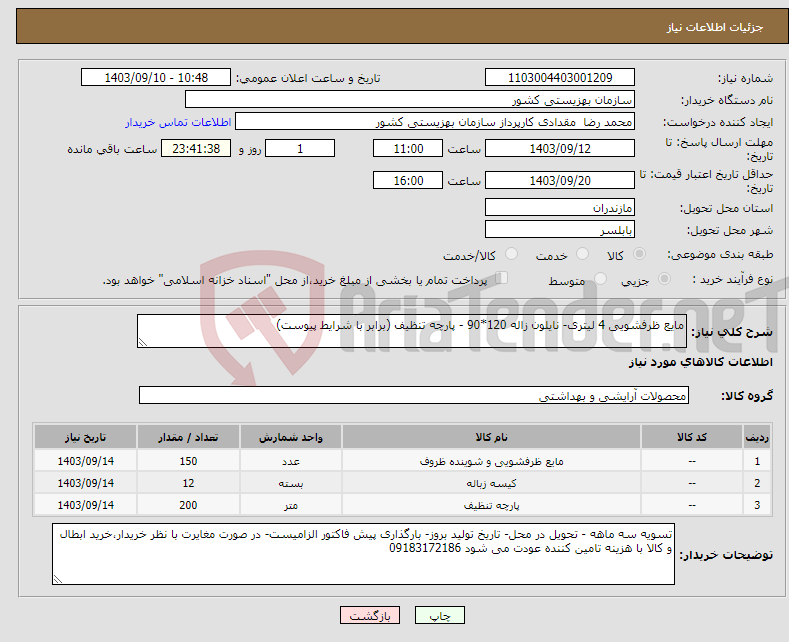The width and height of the screenshot is (789, 642).
Task: Click the price validity date 1403/09/20
Action: click(x=560, y=180)
